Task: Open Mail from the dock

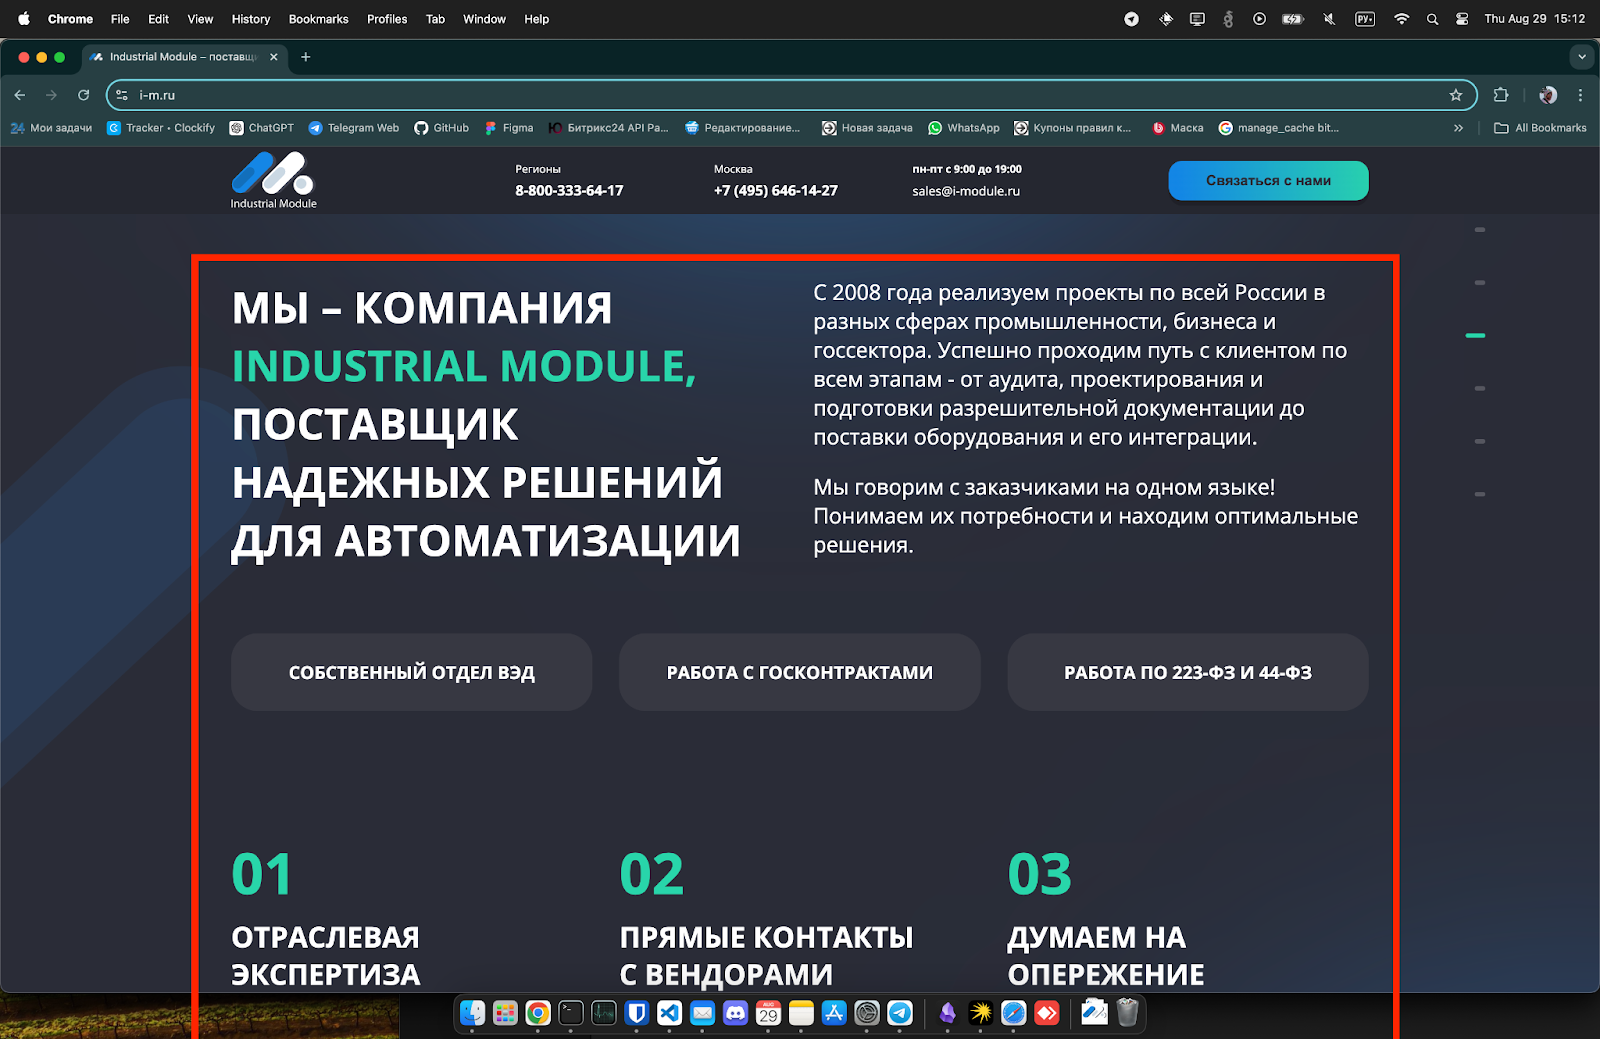Action: click(703, 1013)
